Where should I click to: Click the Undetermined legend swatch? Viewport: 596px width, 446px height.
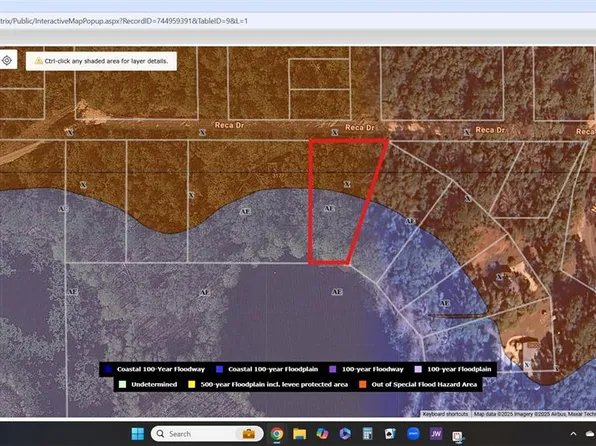(122, 384)
